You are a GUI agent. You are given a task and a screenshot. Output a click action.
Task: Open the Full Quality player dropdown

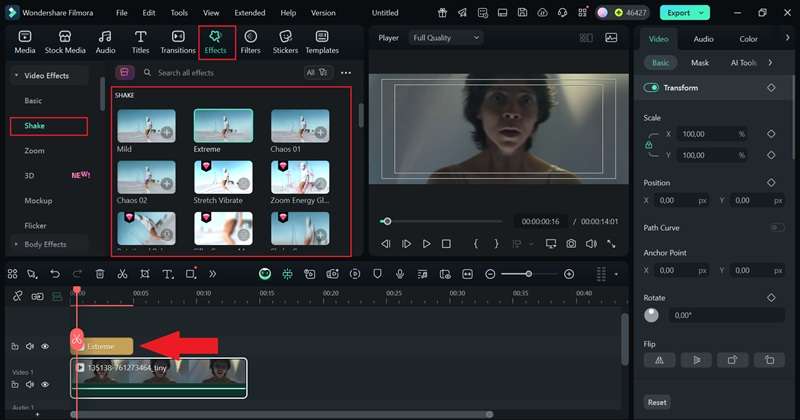(445, 38)
